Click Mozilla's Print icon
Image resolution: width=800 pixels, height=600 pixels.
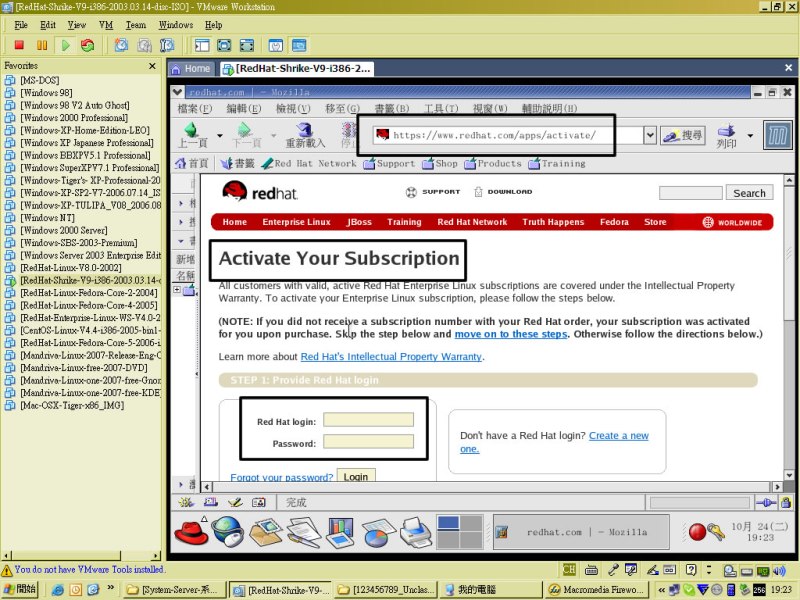click(727, 131)
